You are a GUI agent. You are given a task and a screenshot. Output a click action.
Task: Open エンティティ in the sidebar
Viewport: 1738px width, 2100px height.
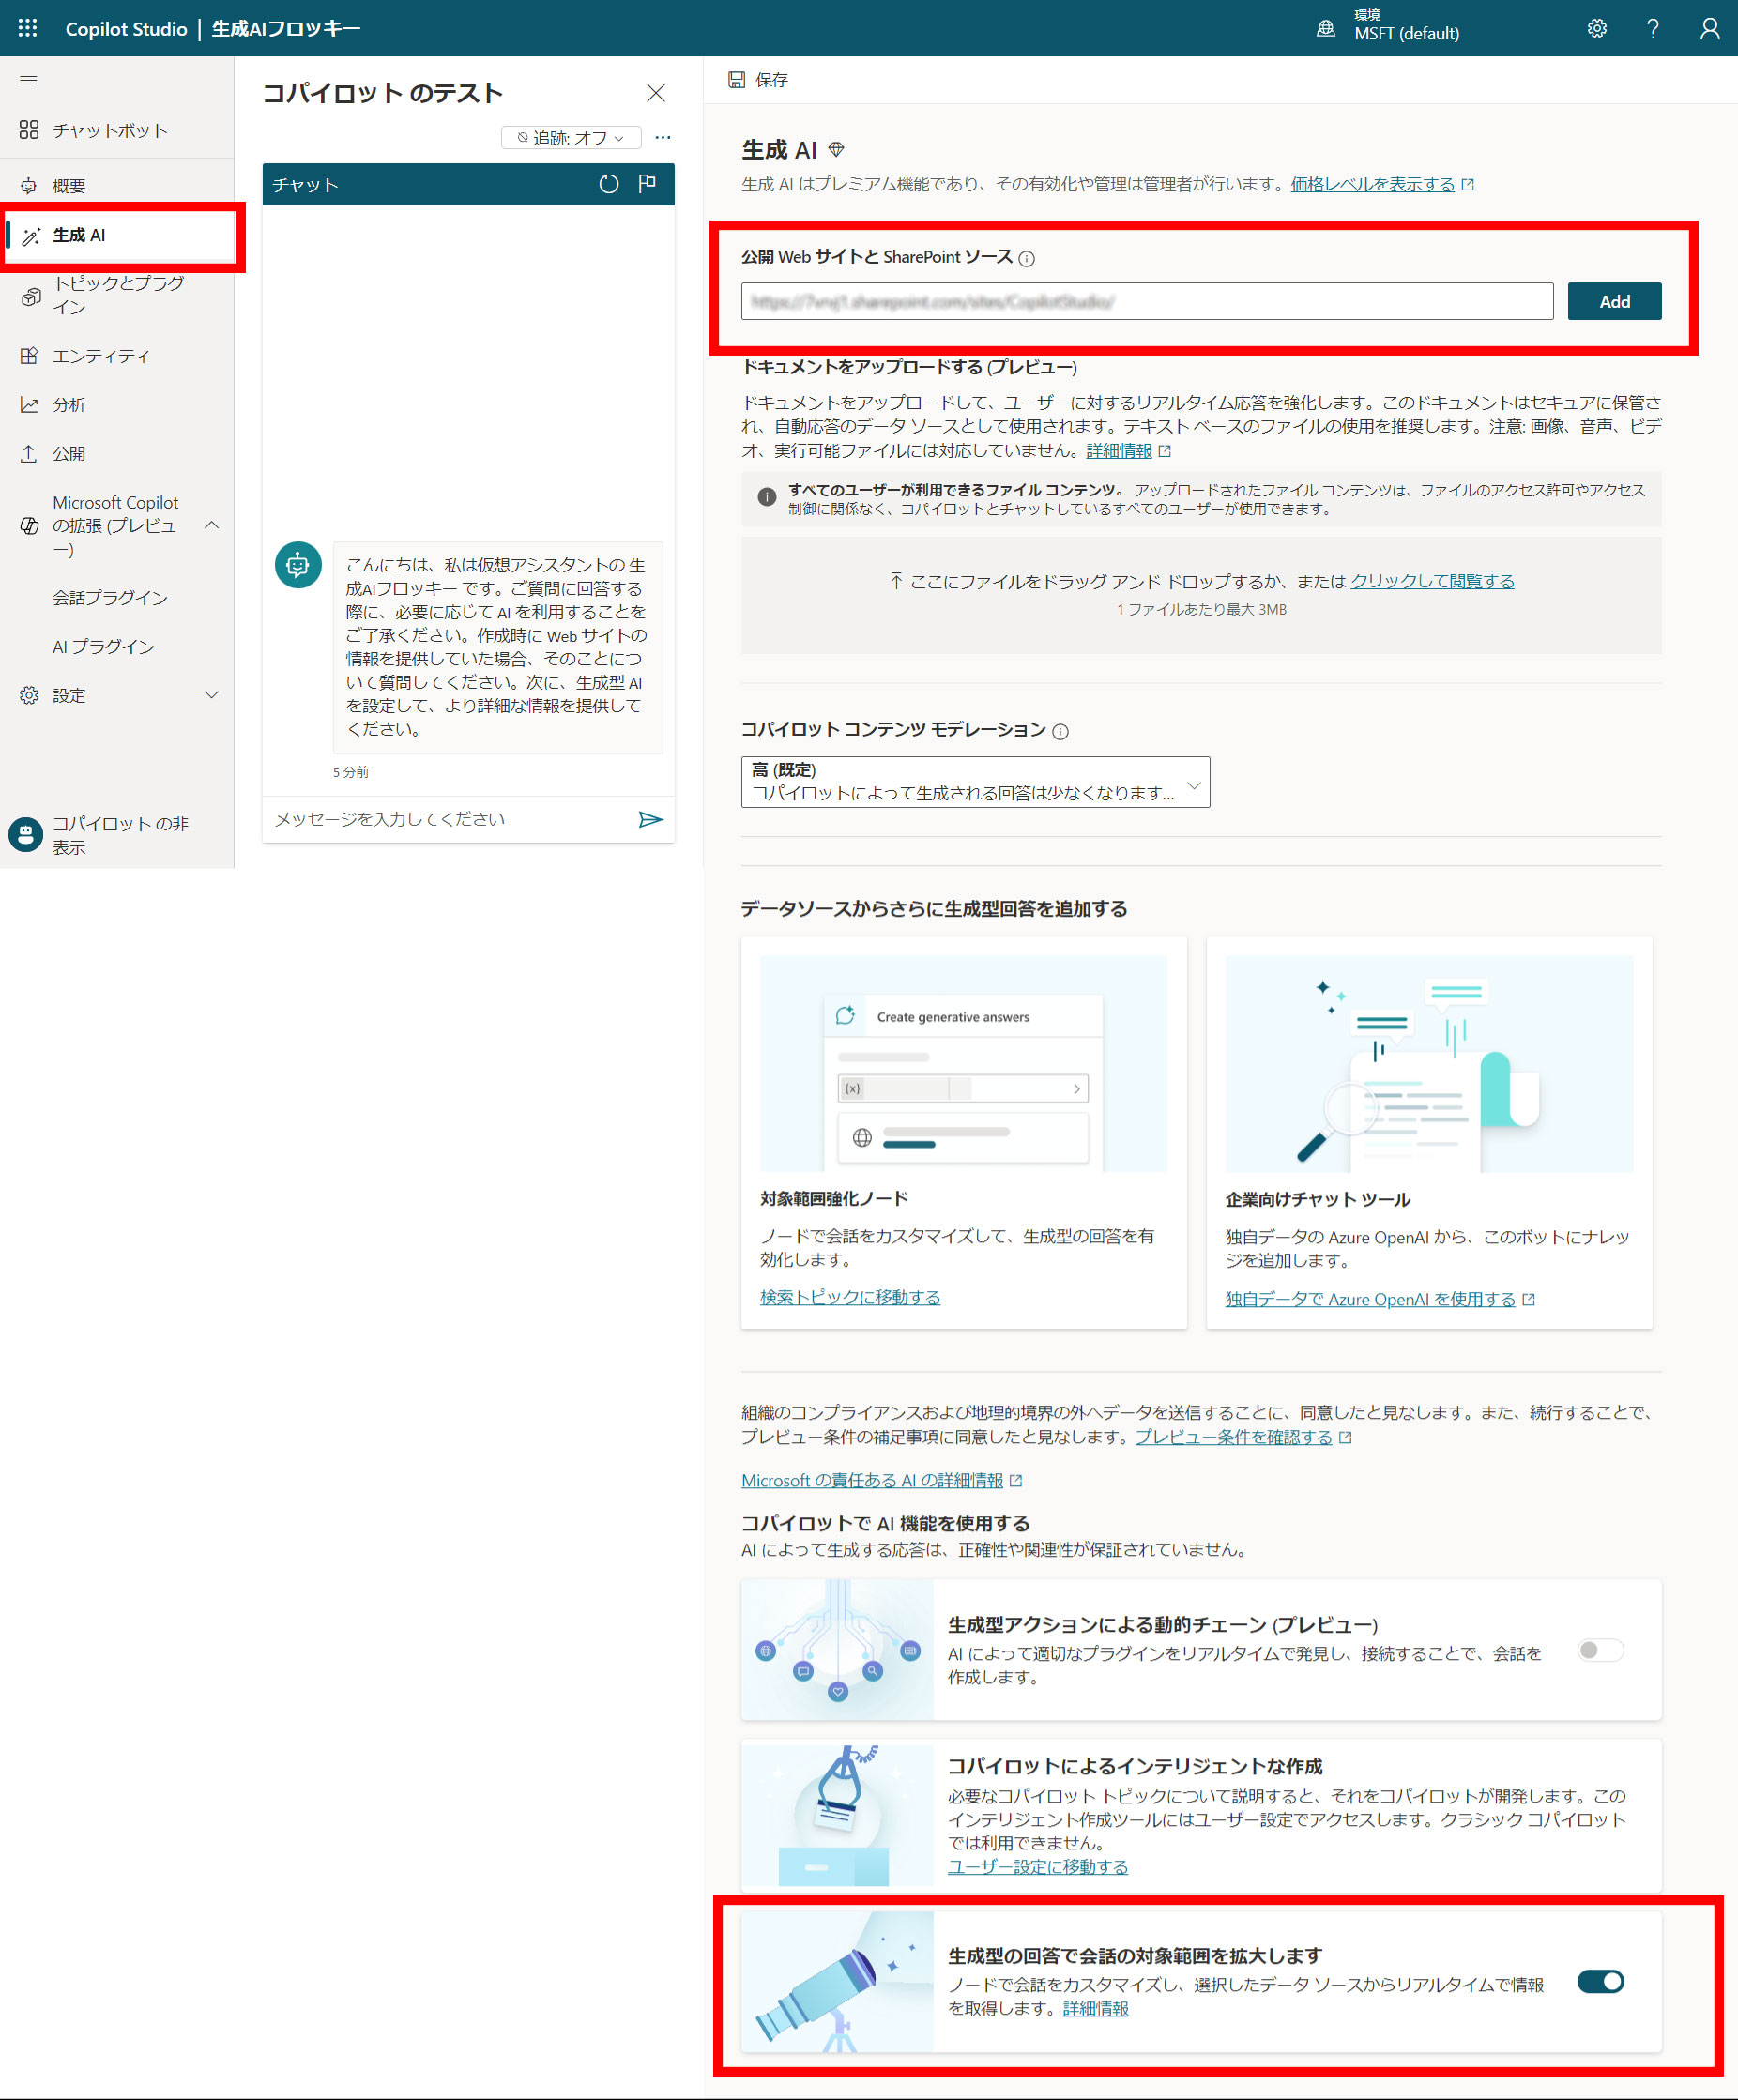pos(117,356)
